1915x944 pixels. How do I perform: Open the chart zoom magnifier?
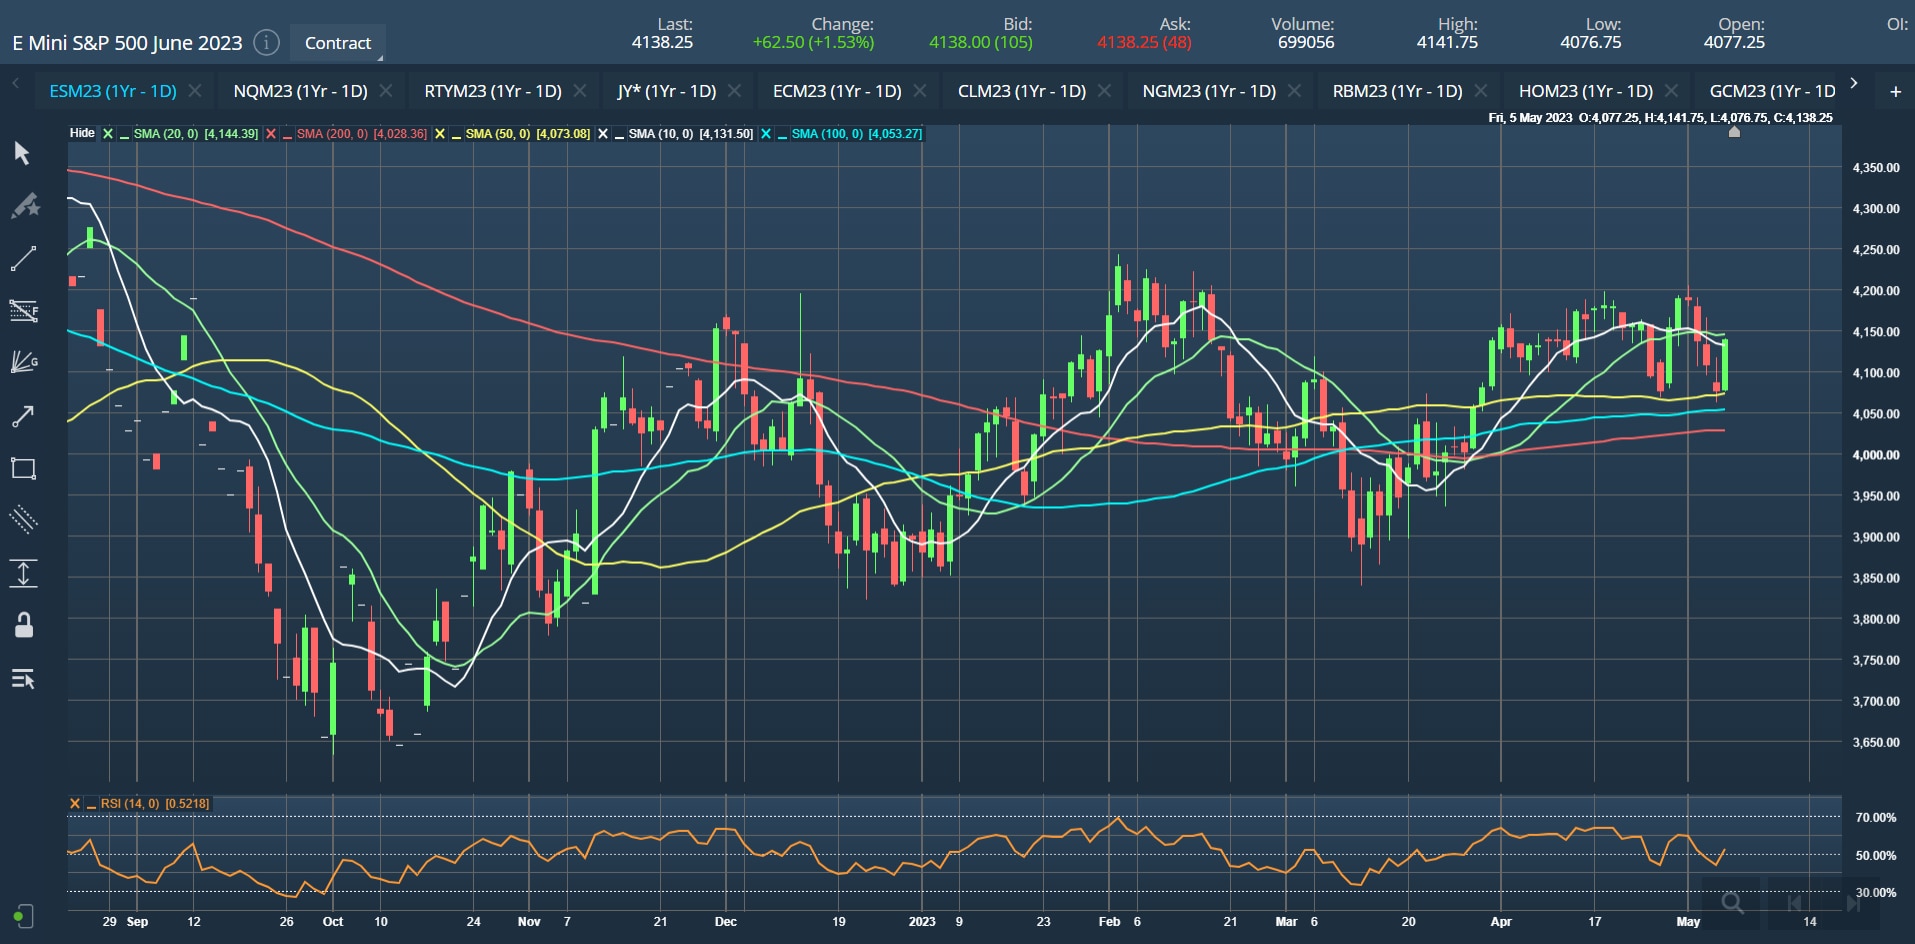point(1733,904)
